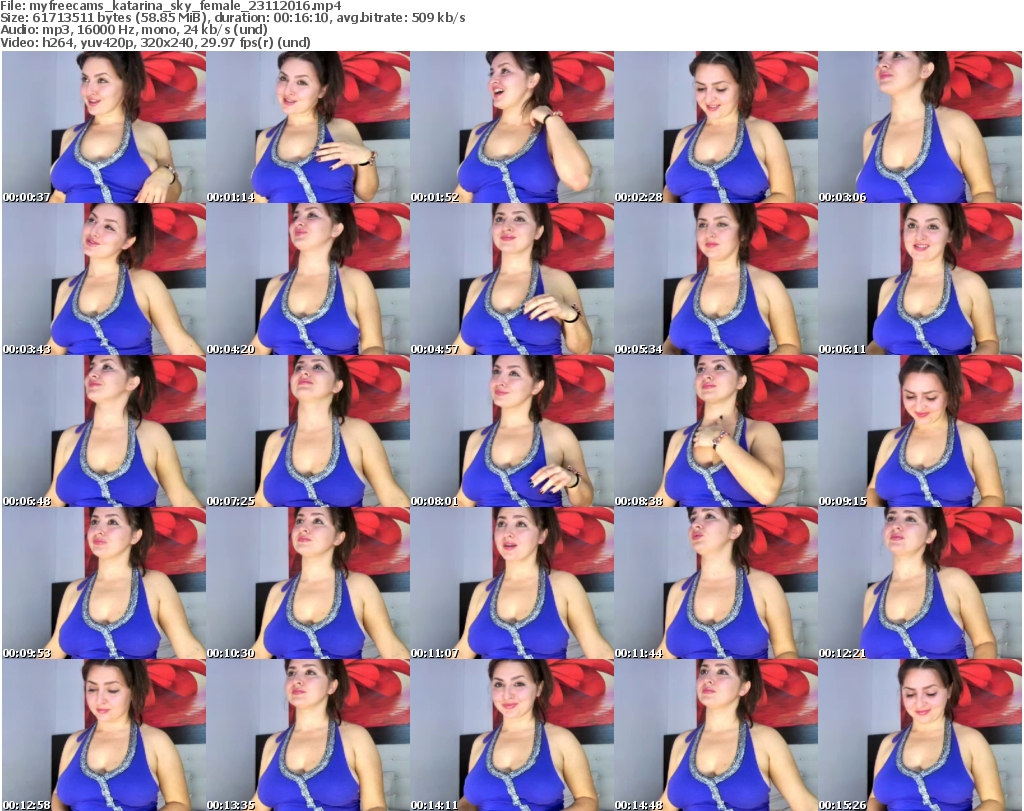This screenshot has height=811, width=1024.
Task: Click the thumbnail at 00:14:48
Action: pyautogui.click(x=716, y=735)
